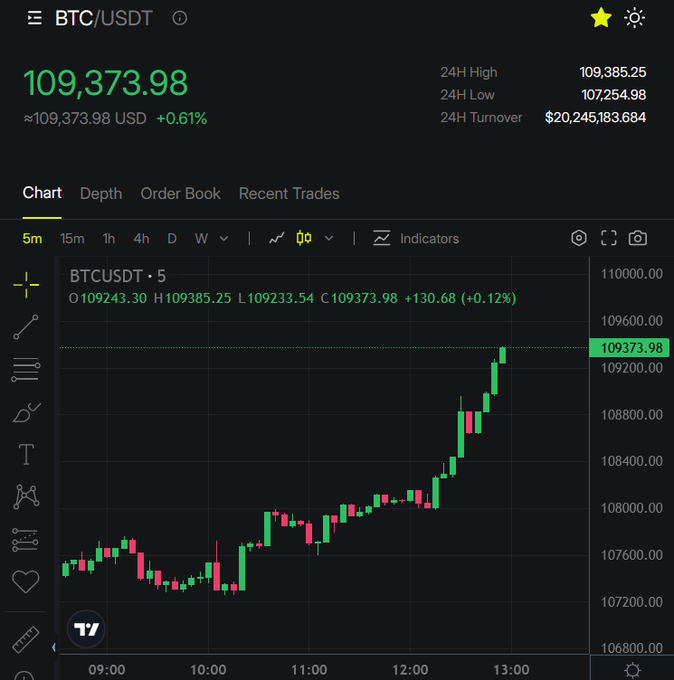The width and height of the screenshot is (674, 680).
Task: Select the 15m timeframe
Action: click(x=72, y=239)
